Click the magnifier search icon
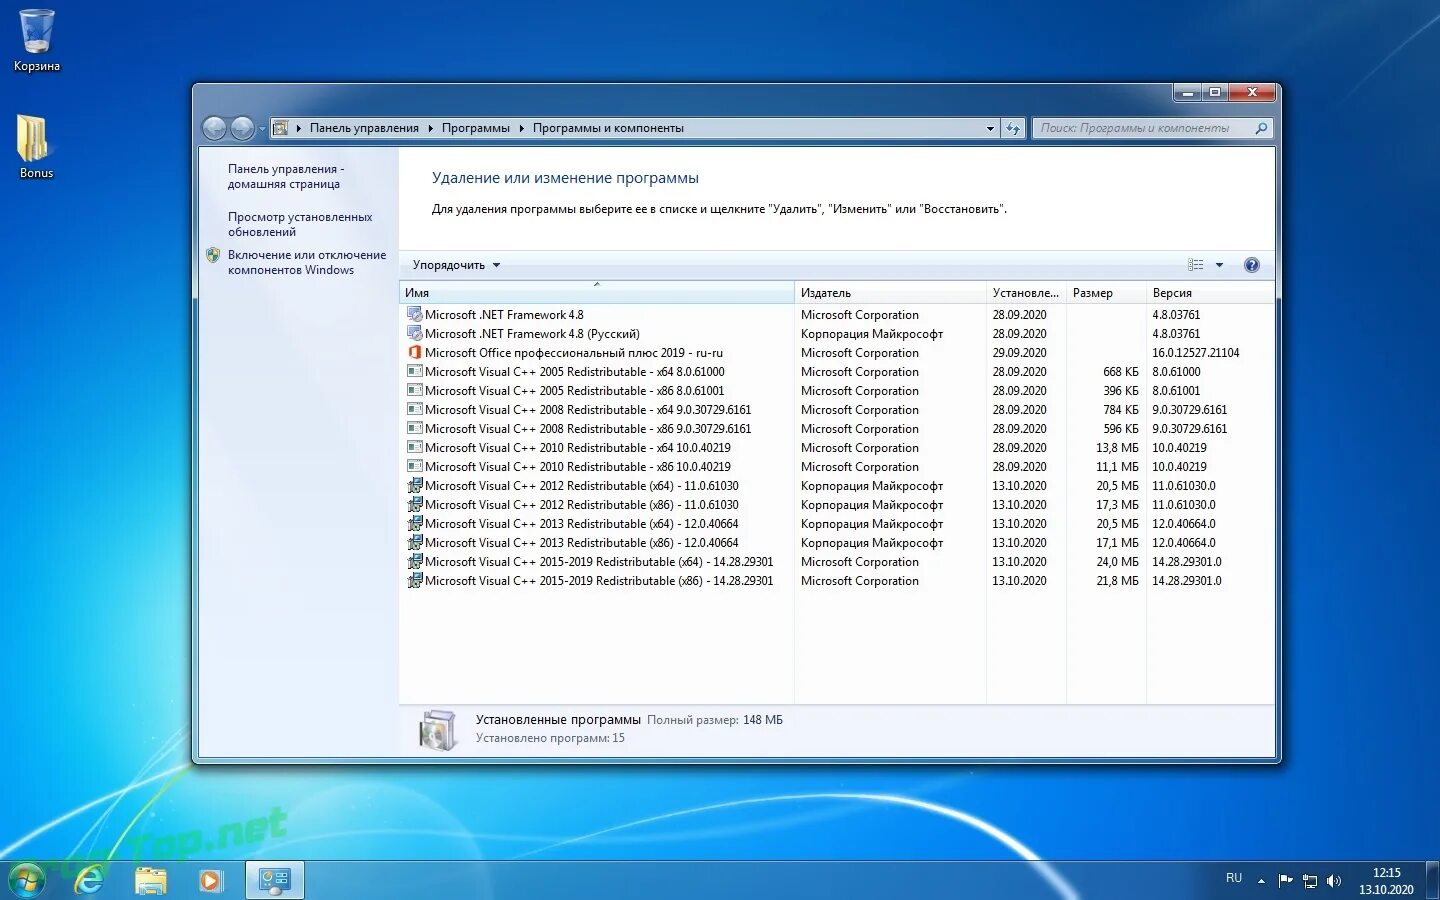This screenshot has width=1440, height=900. point(1261,128)
